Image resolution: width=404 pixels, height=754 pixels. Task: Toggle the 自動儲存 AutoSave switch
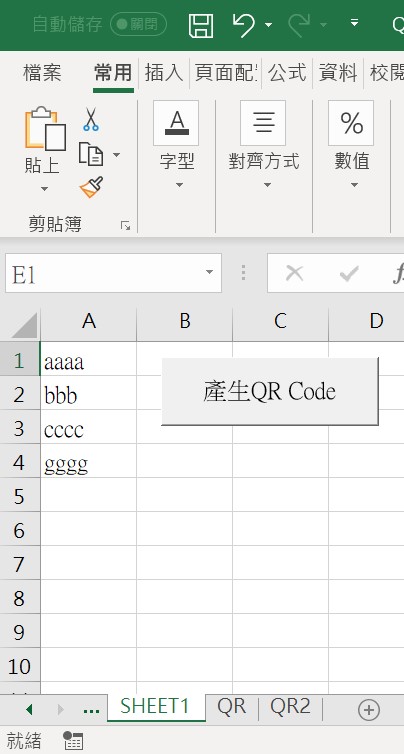[x=139, y=24]
